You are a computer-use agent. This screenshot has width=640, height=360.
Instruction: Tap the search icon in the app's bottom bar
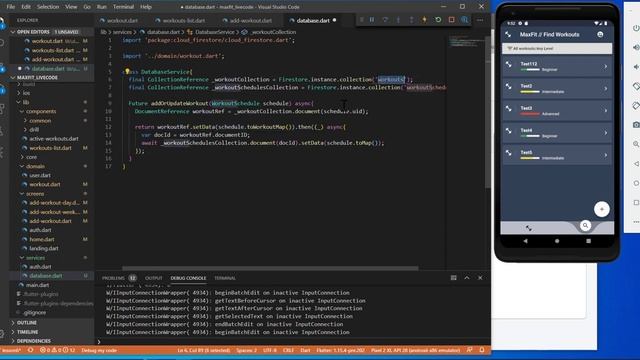pyautogui.click(x=585, y=225)
